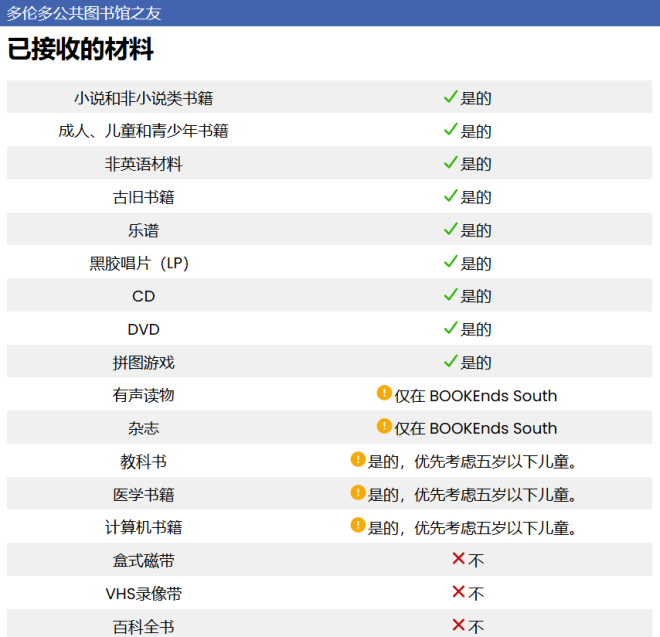The width and height of the screenshot is (660, 637).
Task: Click the red X icon for VHS录像带
Action: 458,592
